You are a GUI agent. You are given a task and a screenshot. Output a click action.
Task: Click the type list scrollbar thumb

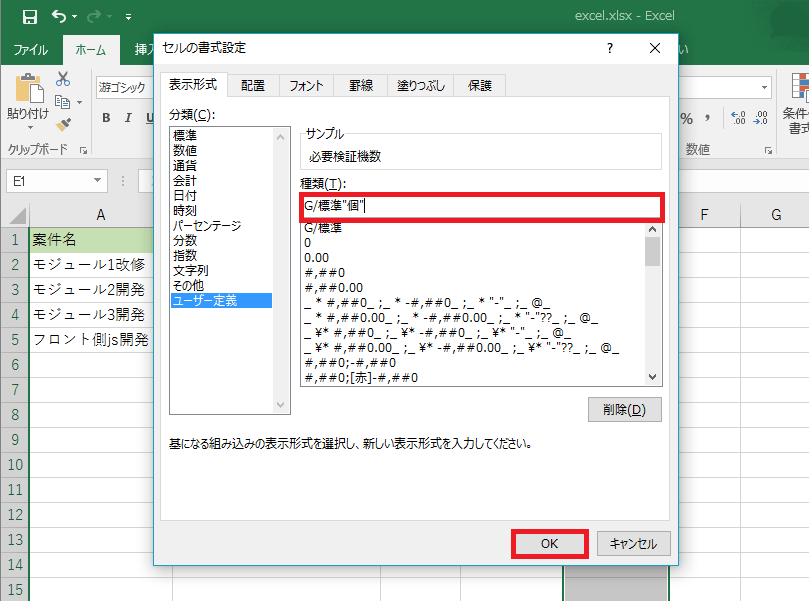(x=653, y=252)
